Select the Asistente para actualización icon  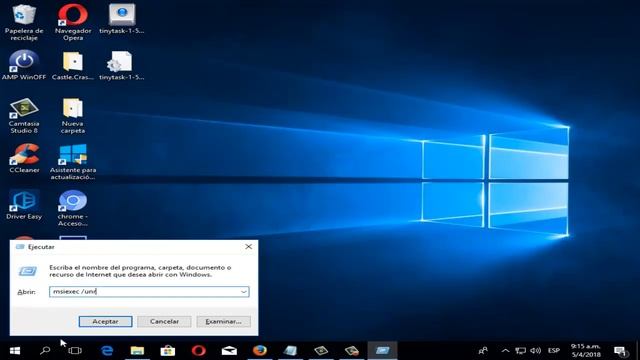pos(73,162)
